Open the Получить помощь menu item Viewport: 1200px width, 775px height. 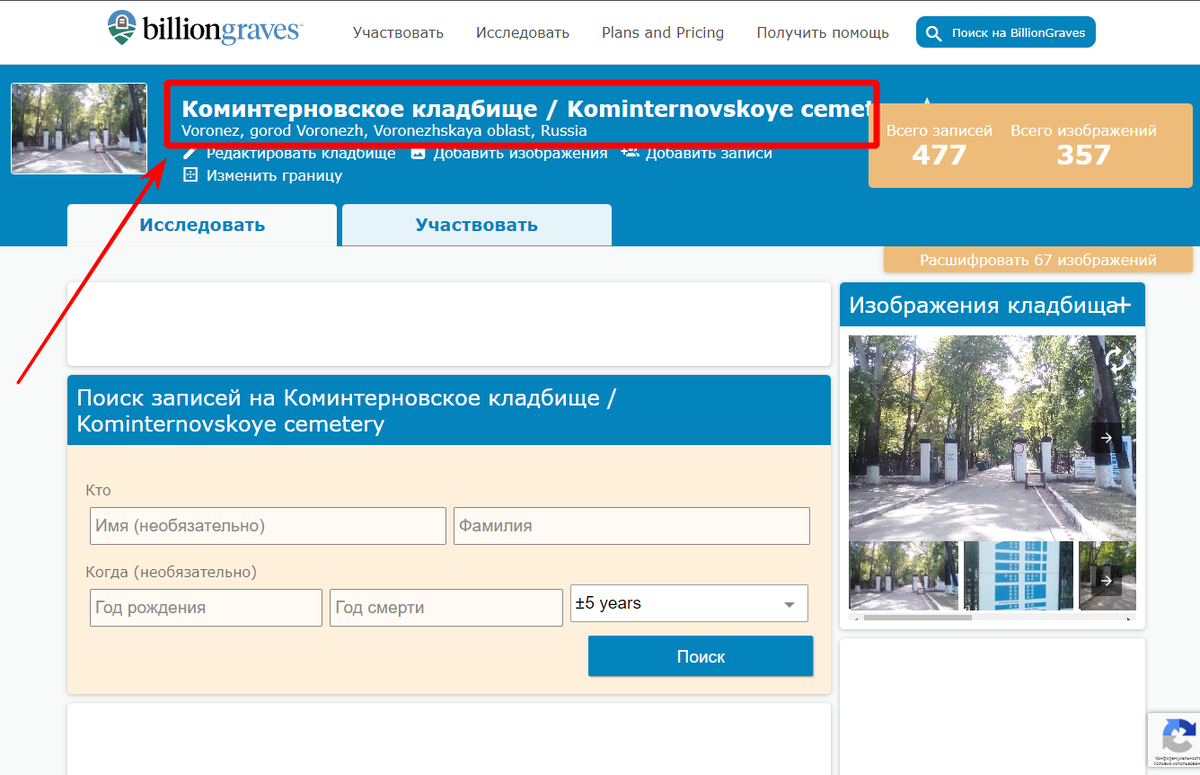pos(823,32)
